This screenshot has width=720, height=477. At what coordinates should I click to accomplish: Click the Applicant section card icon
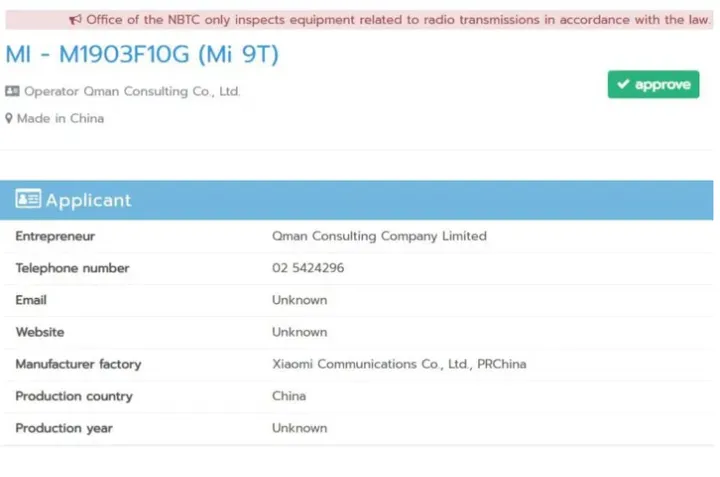28,199
